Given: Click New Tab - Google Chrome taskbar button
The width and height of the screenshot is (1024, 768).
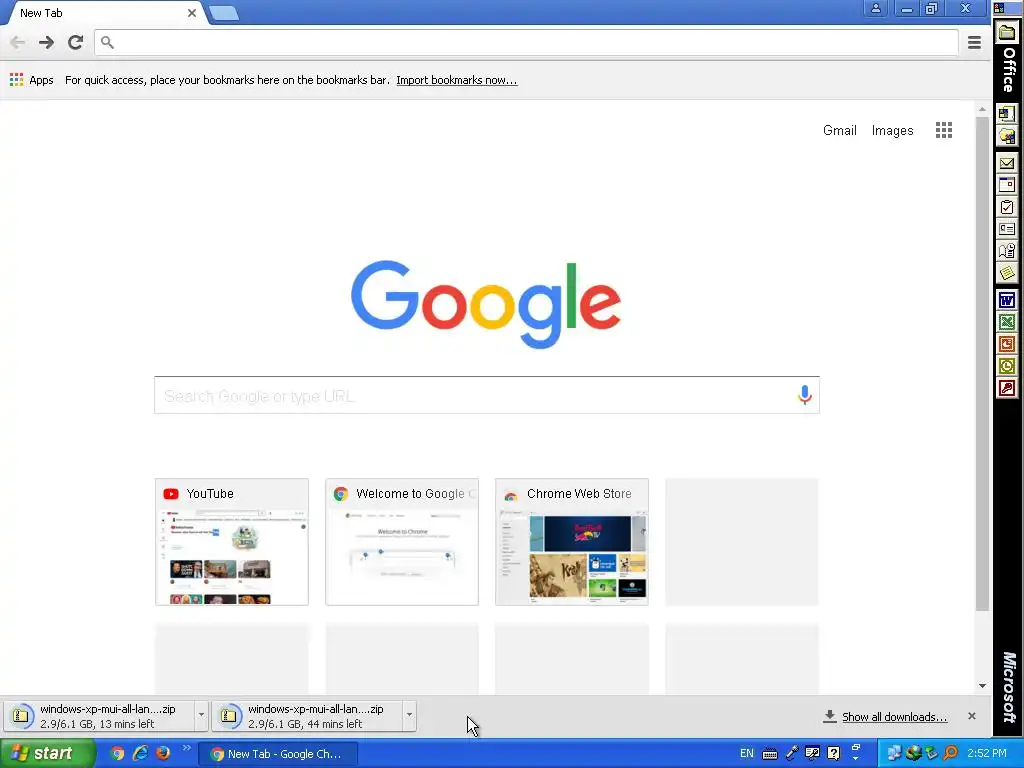Looking at the screenshot, I should click(x=278, y=754).
